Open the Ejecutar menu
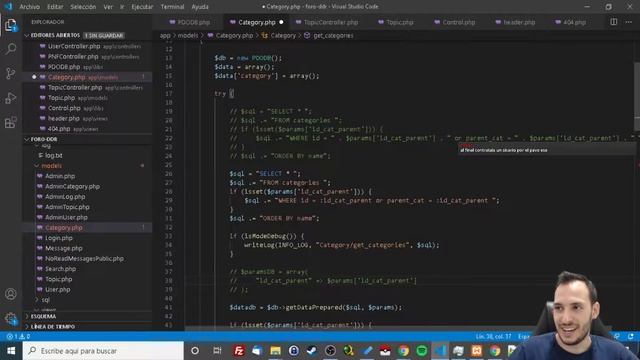The height and width of the screenshot is (360, 640). 142,7
